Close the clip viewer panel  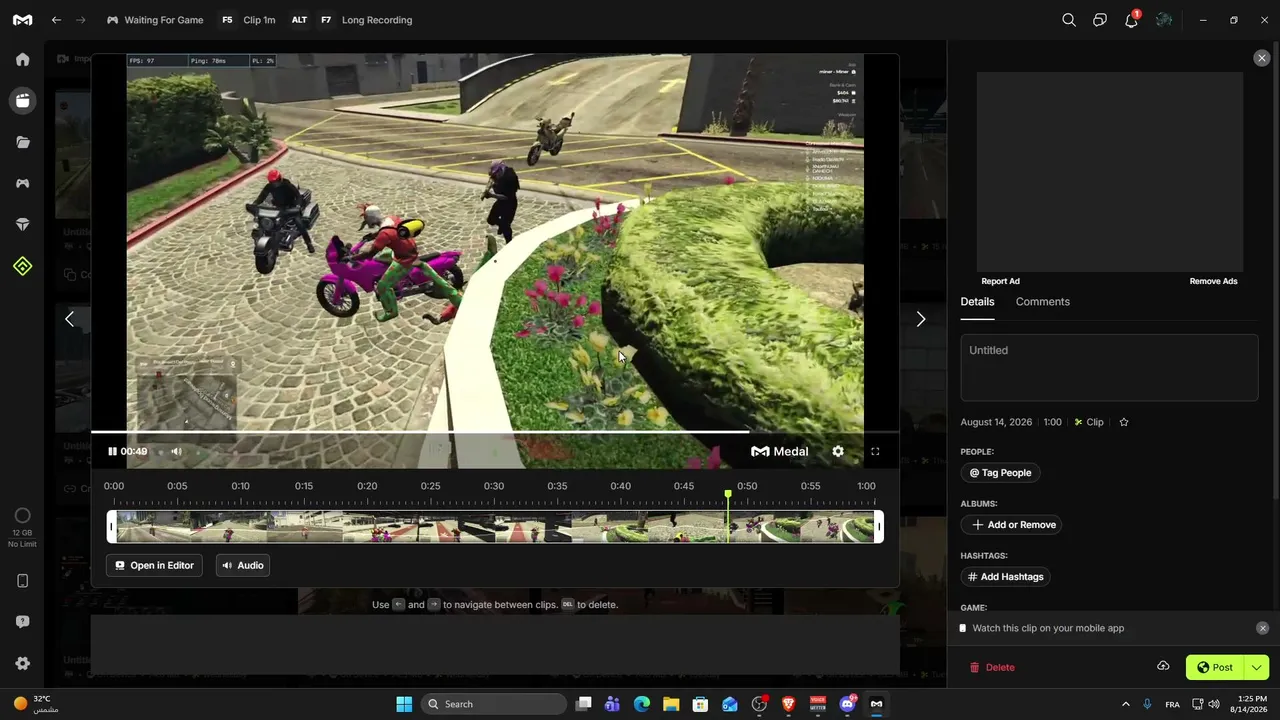(x=1262, y=58)
